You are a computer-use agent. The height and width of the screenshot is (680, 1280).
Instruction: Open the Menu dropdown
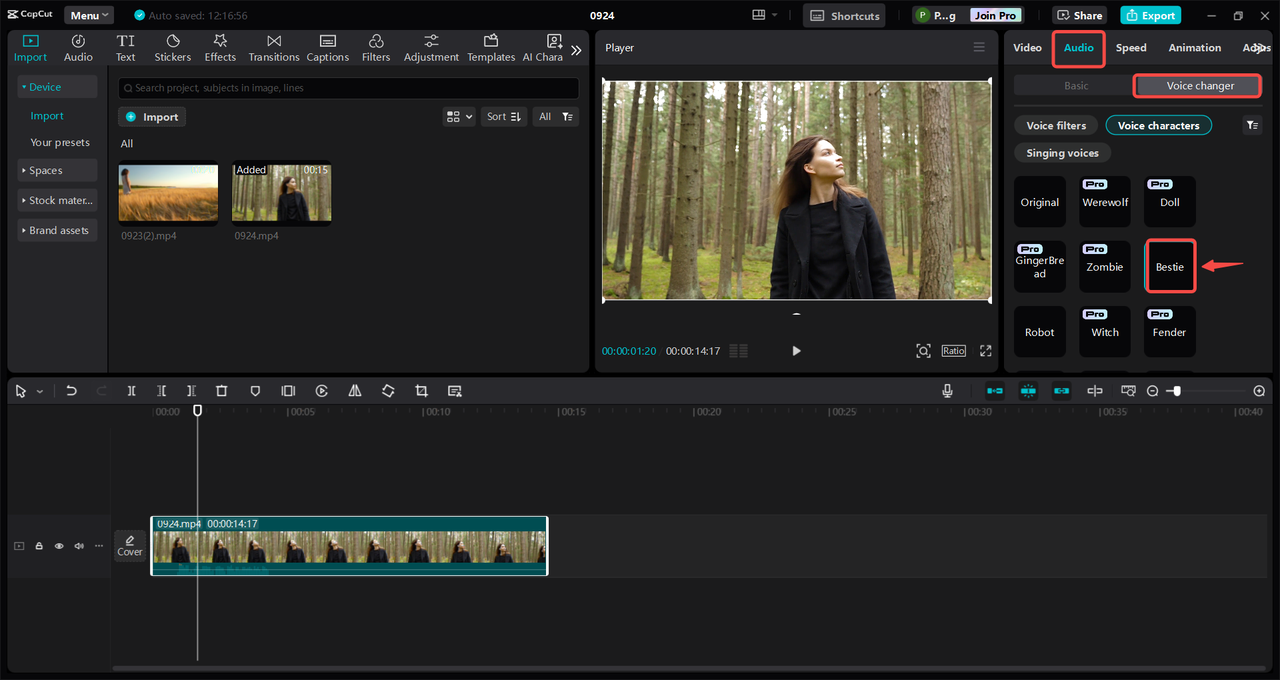pyautogui.click(x=89, y=16)
